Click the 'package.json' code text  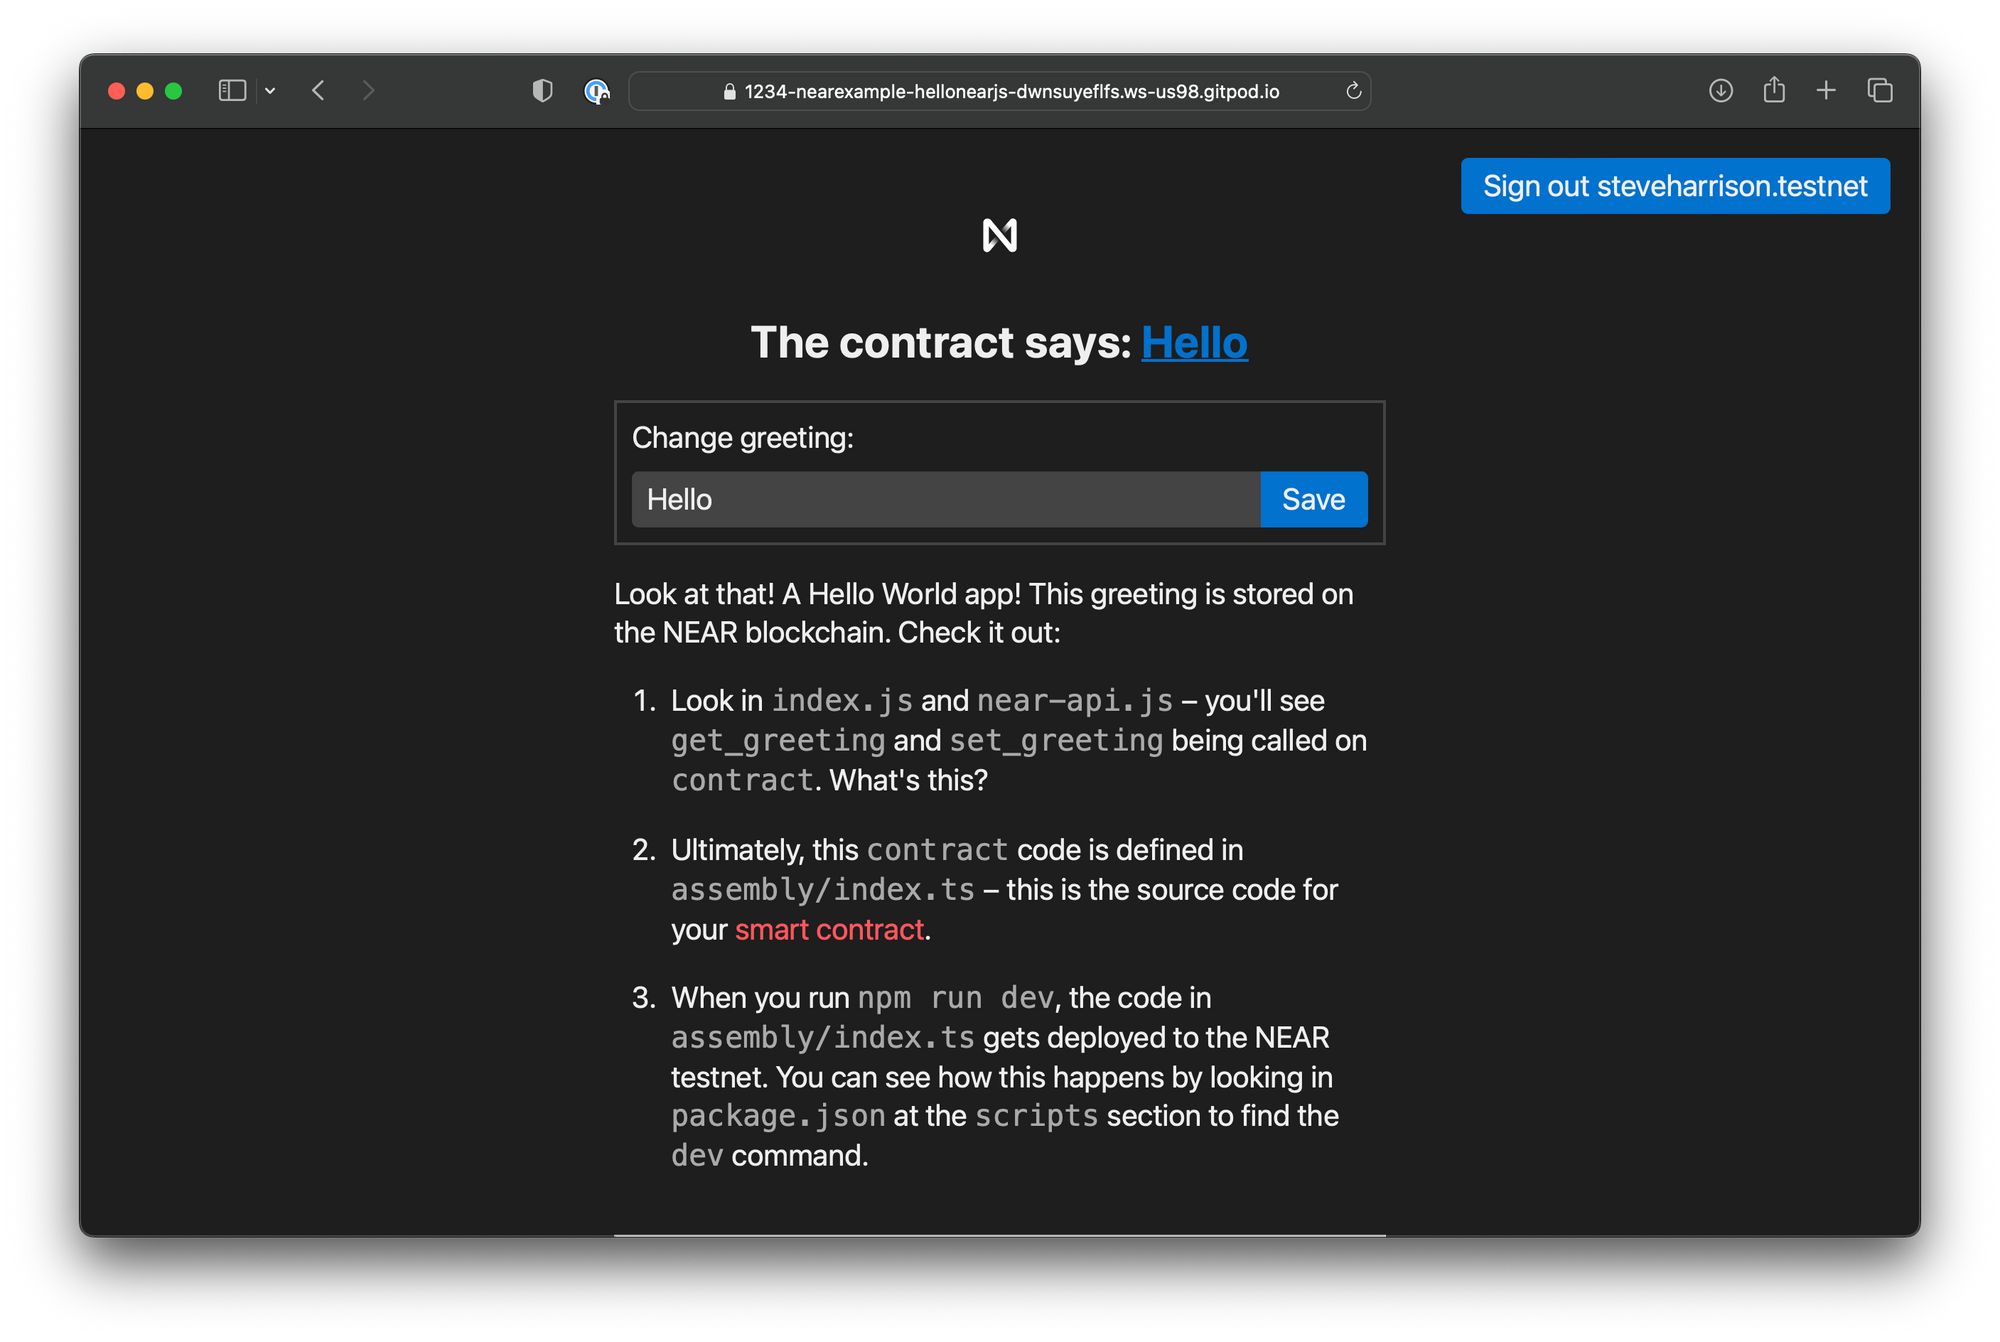coord(778,1116)
